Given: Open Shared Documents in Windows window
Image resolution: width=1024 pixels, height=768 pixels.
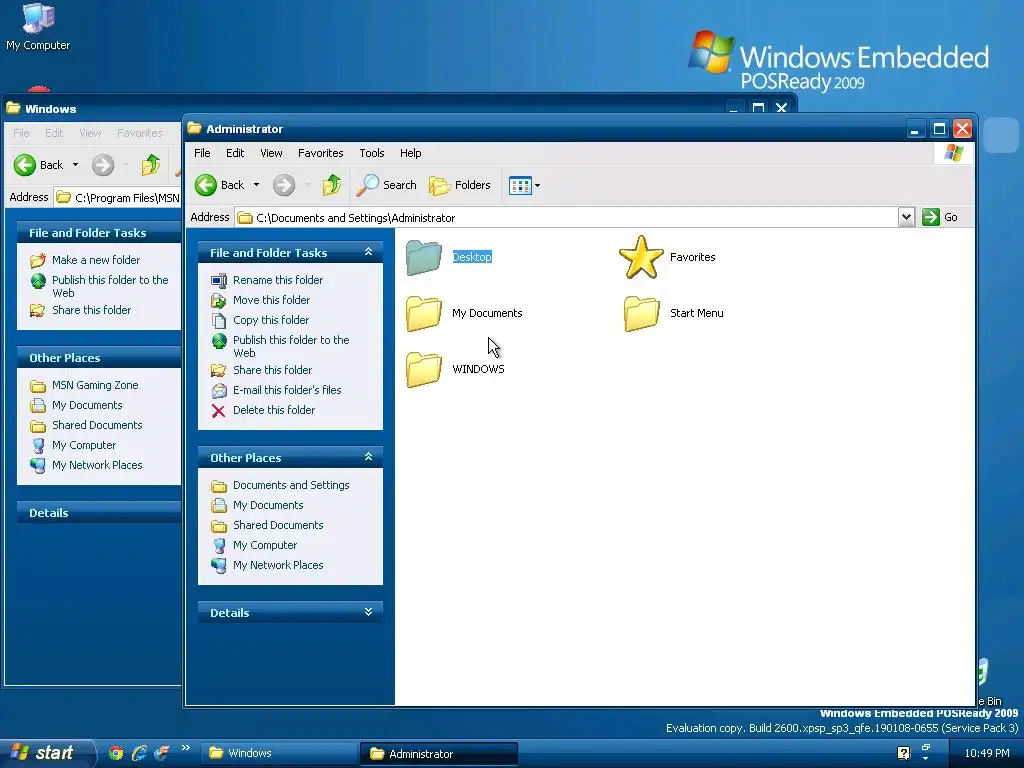Looking at the screenshot, I should coord(97,425).
